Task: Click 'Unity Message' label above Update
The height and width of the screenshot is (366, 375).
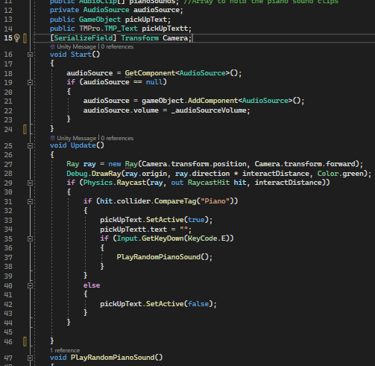Action: click(76, 138)
